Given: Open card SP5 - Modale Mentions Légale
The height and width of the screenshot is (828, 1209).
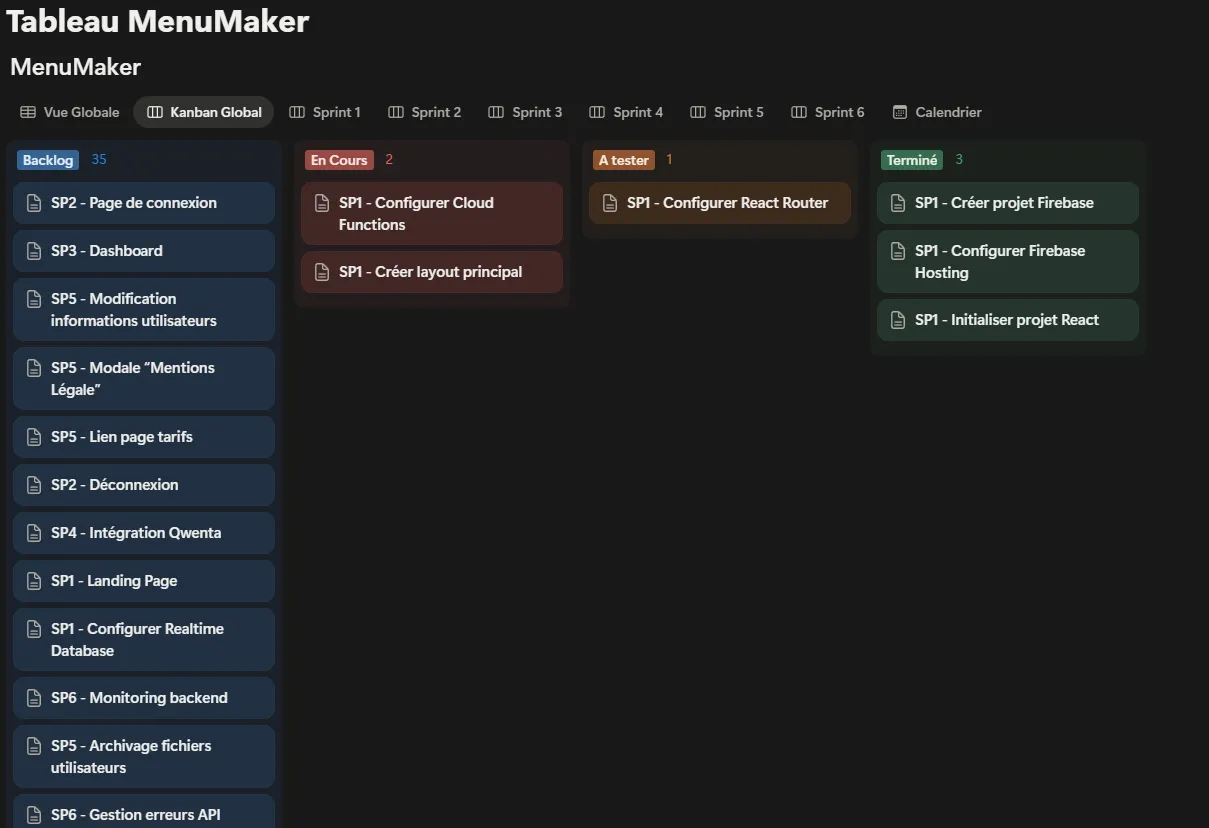Looking at the screenshot, I should pos(144,379).
